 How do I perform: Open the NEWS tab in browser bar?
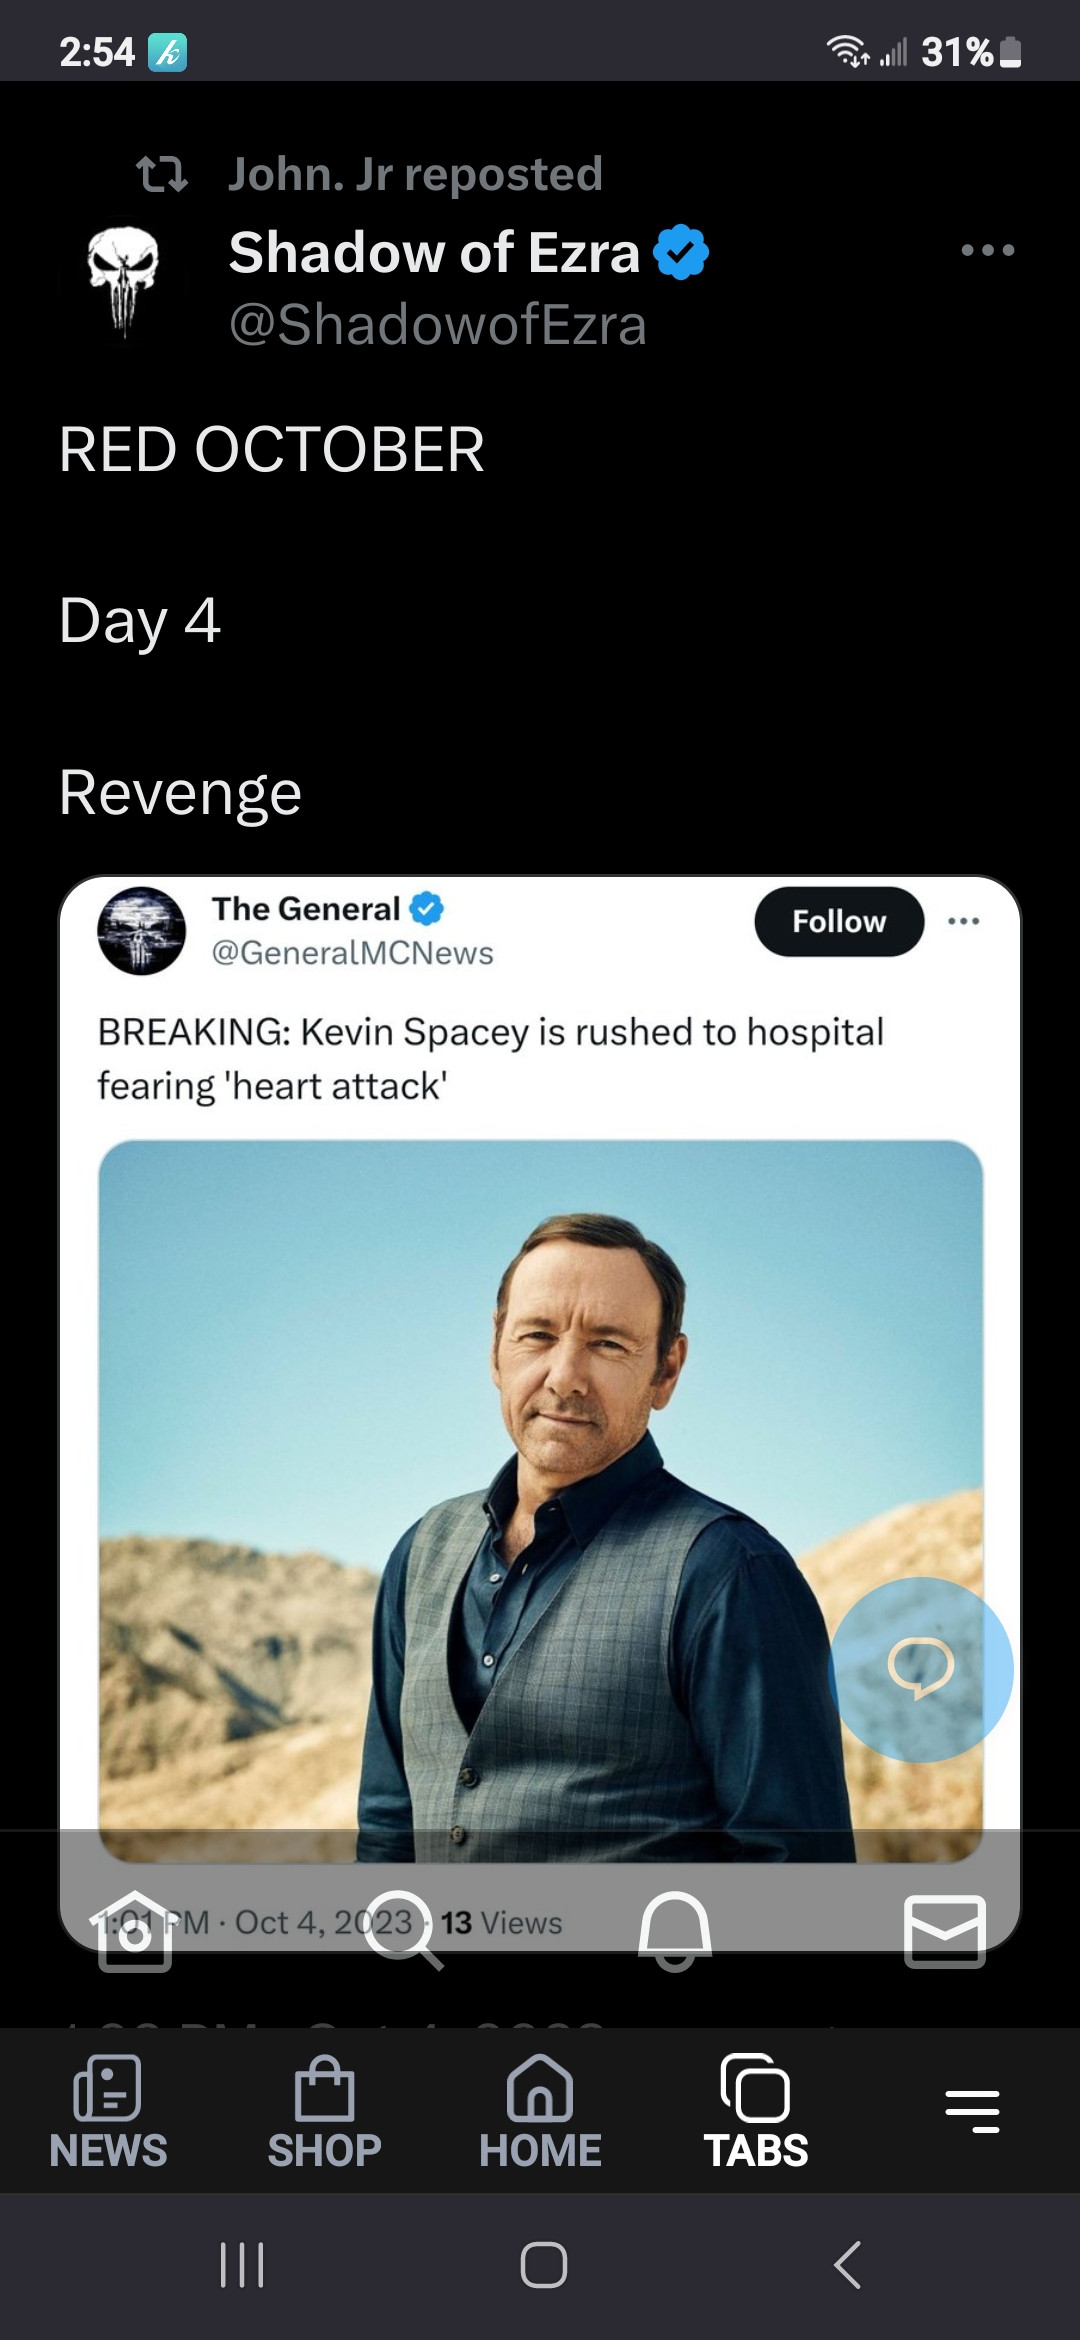point(108,2112)
